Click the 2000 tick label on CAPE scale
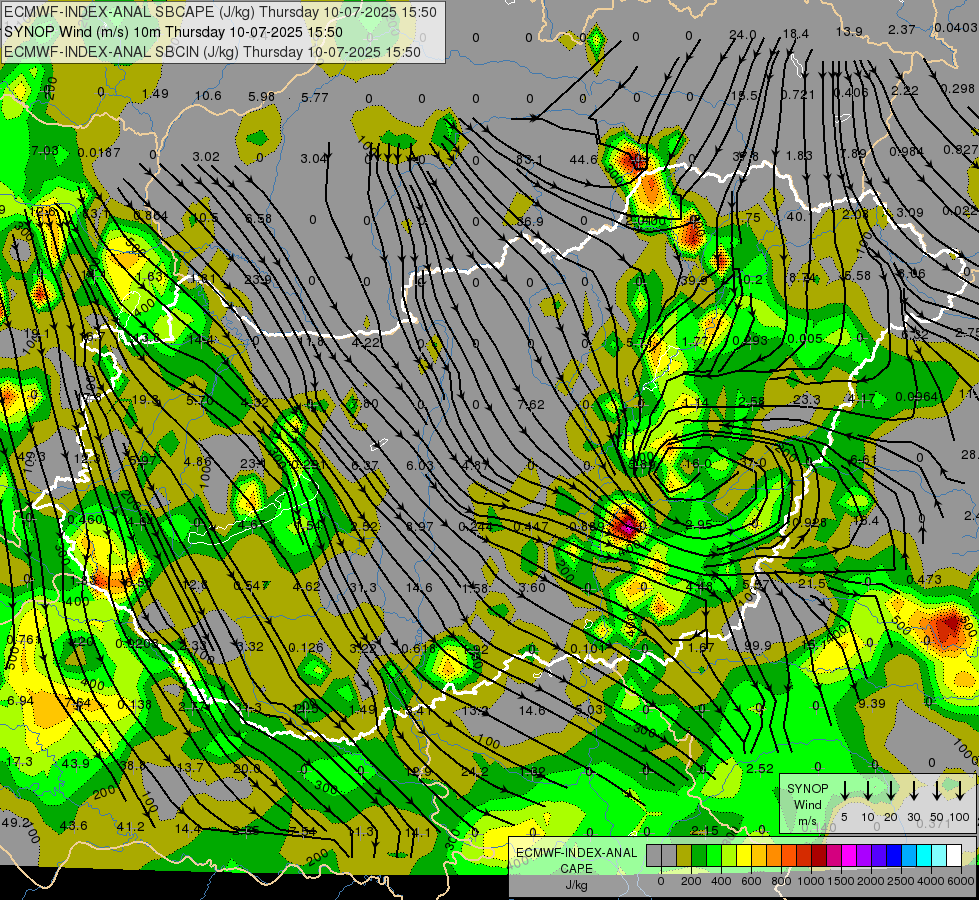Viewport: 979px width, 900px height. [x=871, y=881]
